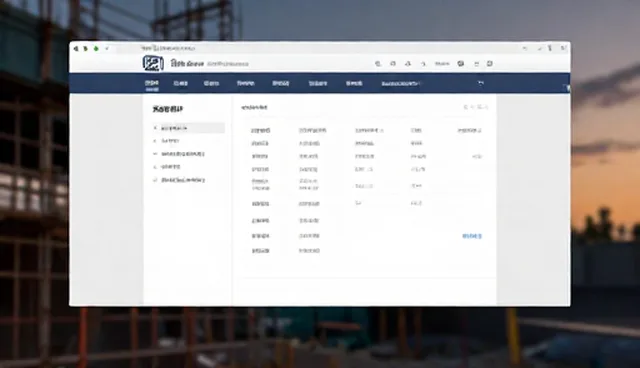Click the blue link in the table
The width and height of the screenshot is (640, 368).
point(472,236)
